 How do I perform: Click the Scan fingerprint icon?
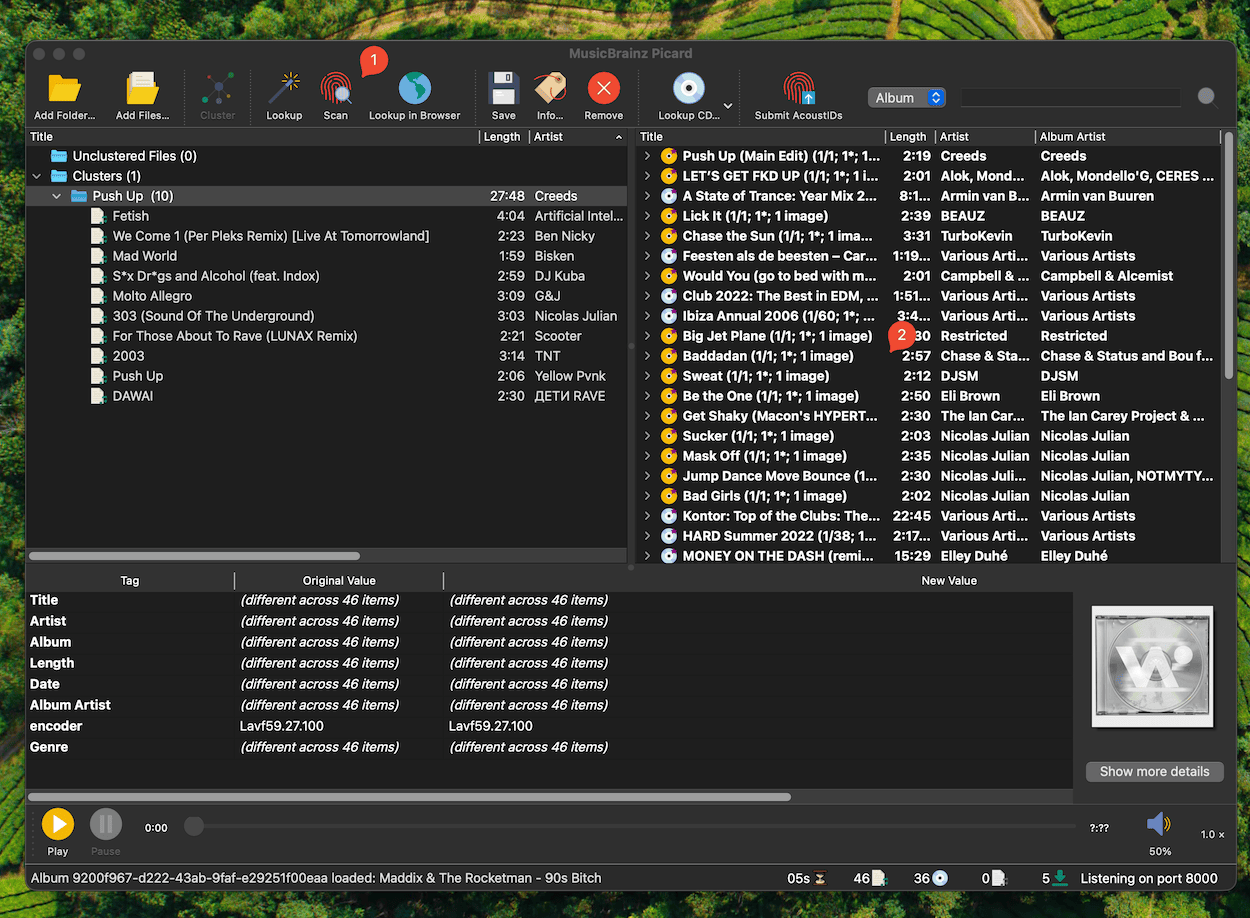[335, 91]
